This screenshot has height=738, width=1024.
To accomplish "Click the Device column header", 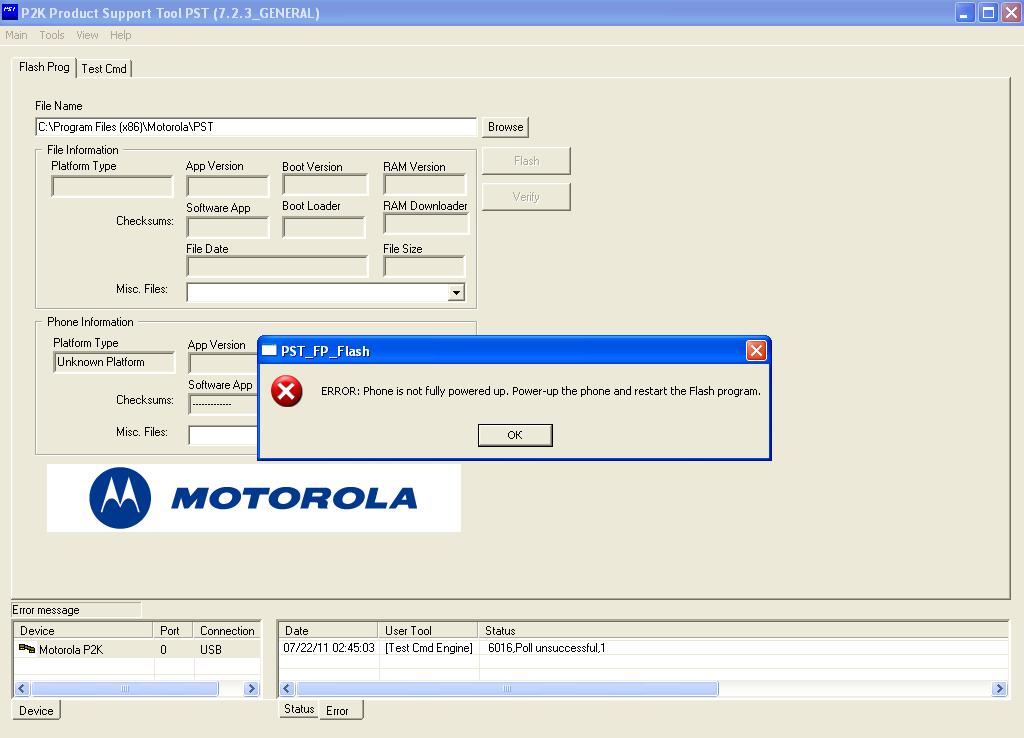I will tap(84, 630).
